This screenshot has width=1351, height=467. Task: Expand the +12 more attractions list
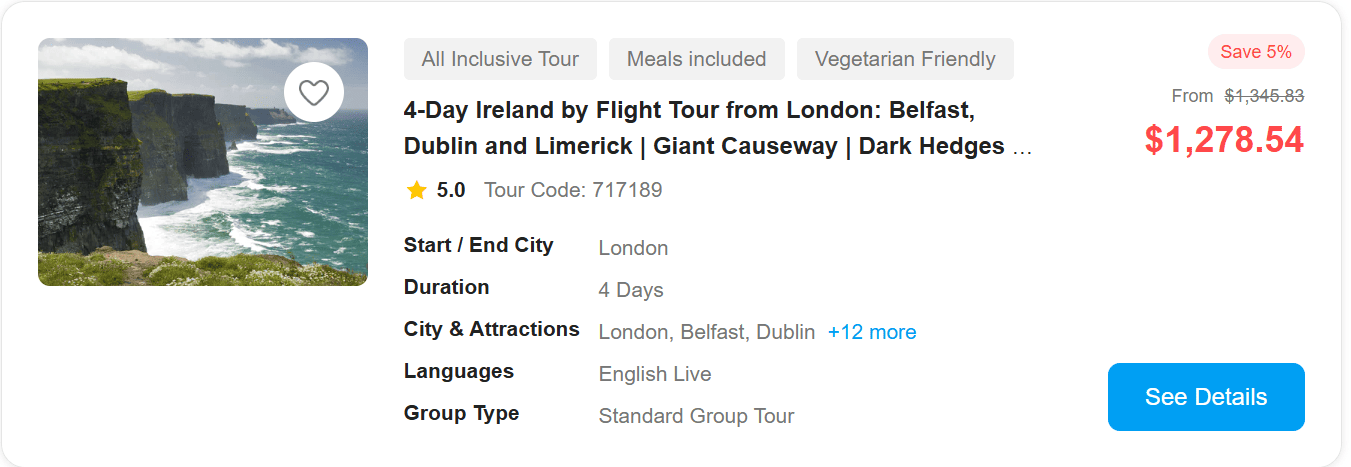tap(872, 332)
